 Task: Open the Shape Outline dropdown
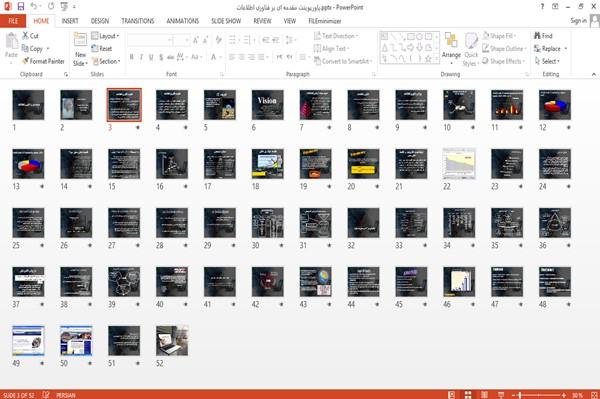coord(505,49)
